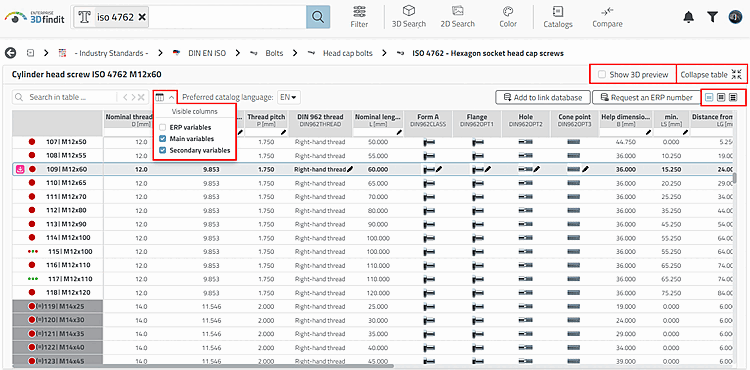Click the funnel filter icon at top right
750x370 pixels.
click(x=712, y=17)
